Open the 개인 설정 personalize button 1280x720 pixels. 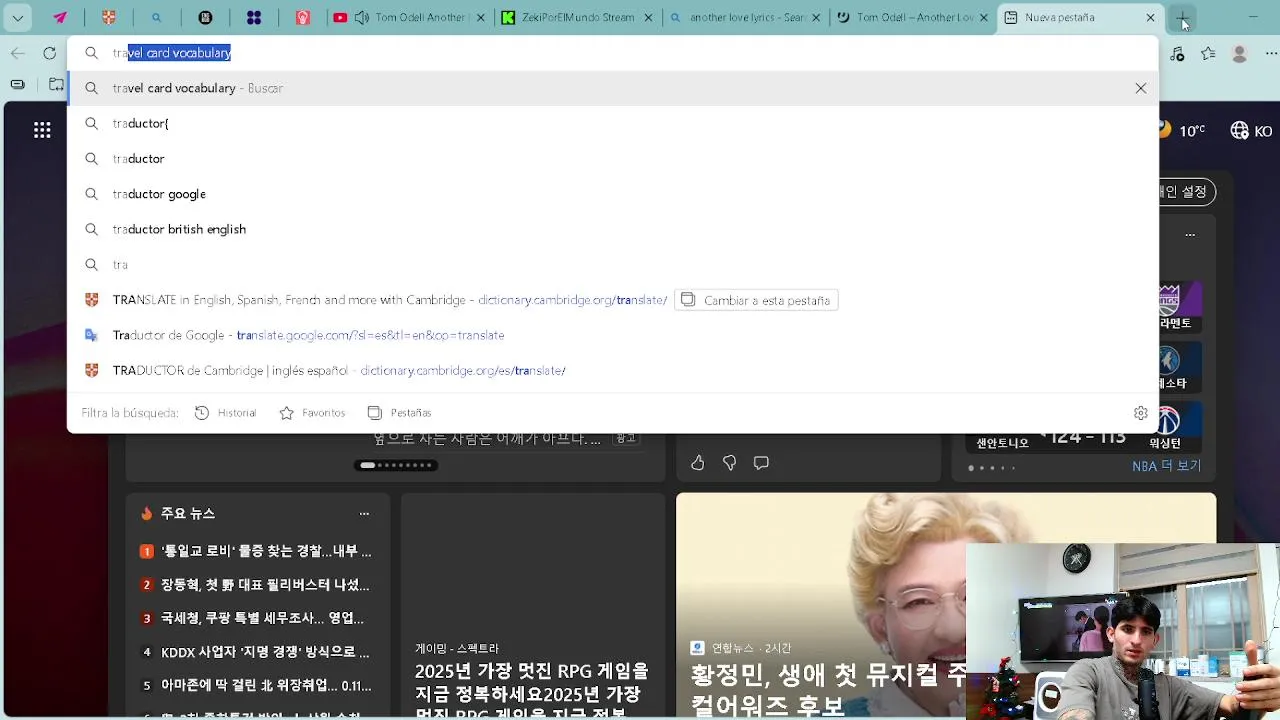point(1186,191)
